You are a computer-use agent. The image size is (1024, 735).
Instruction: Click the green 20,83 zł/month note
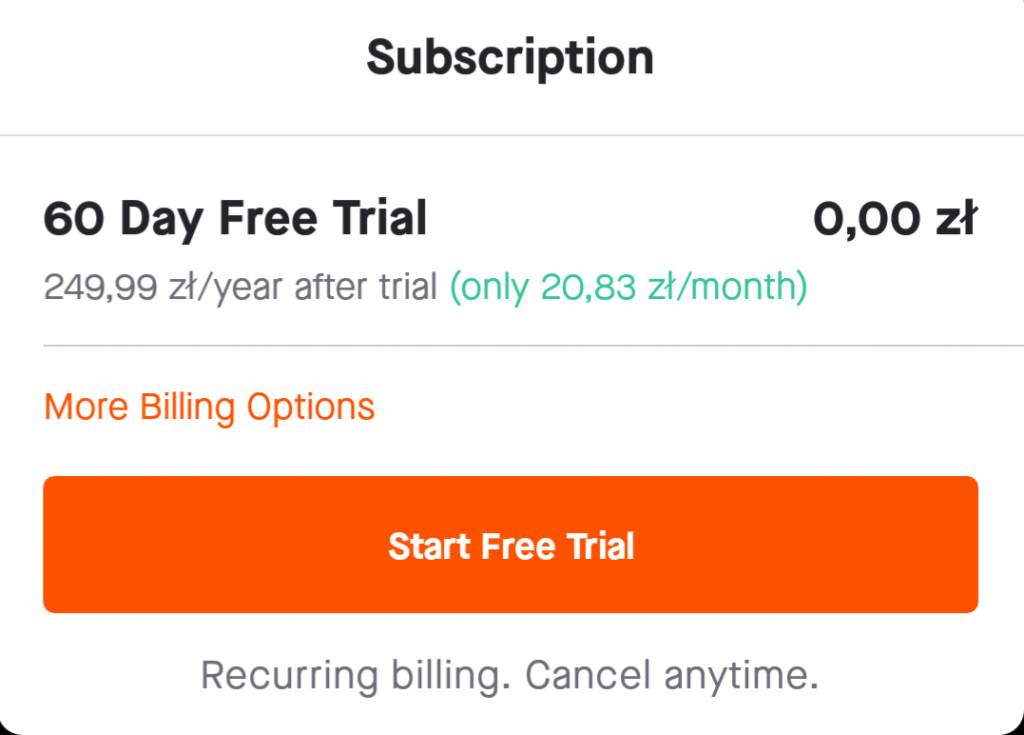(x=628, y=288)
